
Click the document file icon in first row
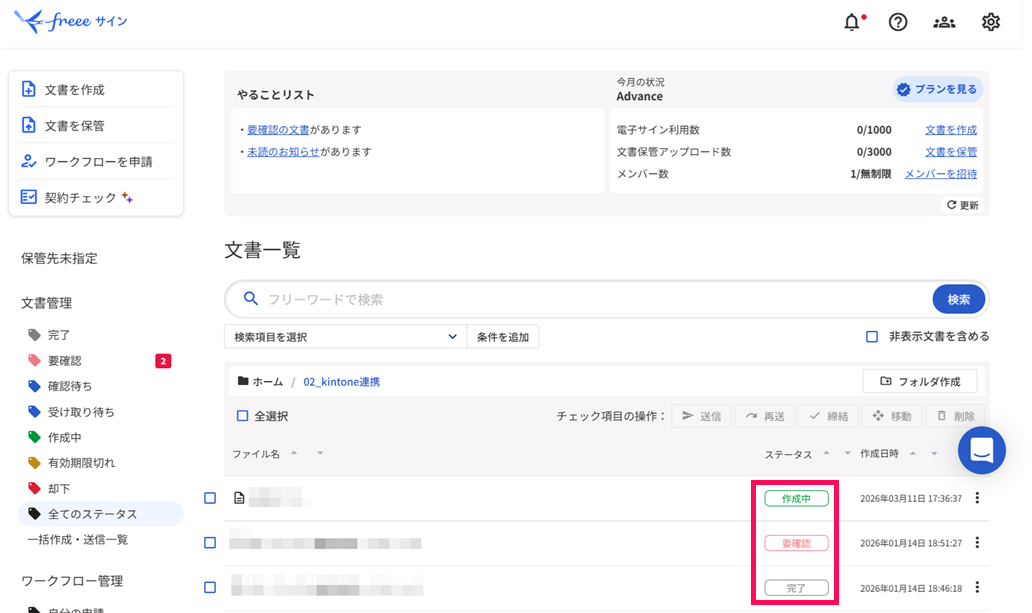tap(239, 498)
